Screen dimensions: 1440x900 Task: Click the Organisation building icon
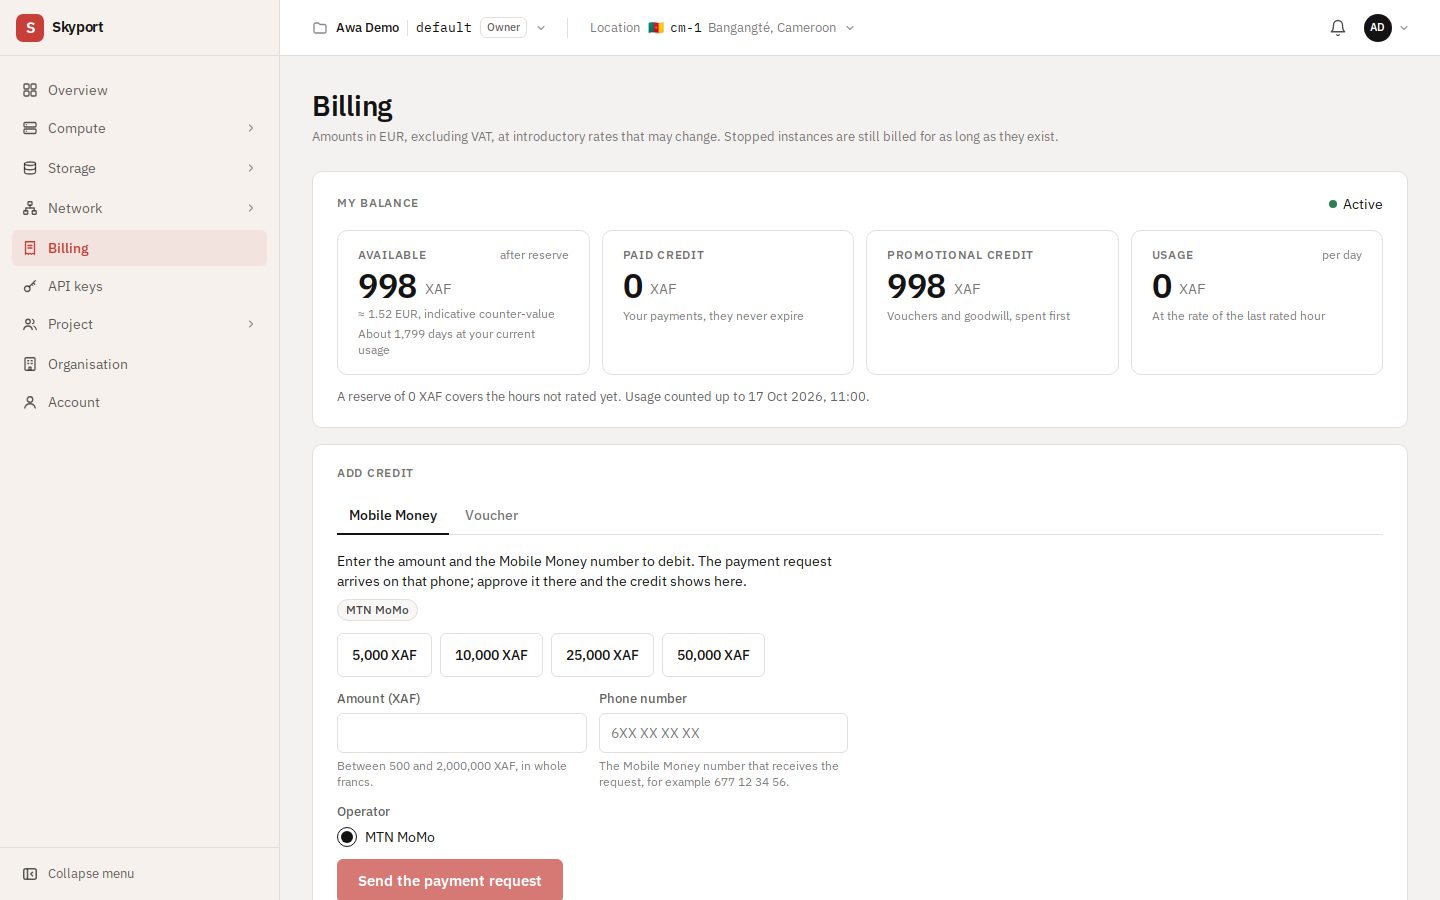pos(30,364)
